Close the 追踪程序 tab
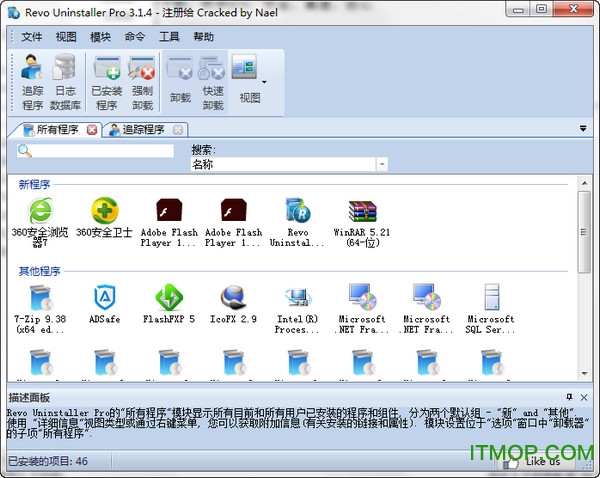 178,130
